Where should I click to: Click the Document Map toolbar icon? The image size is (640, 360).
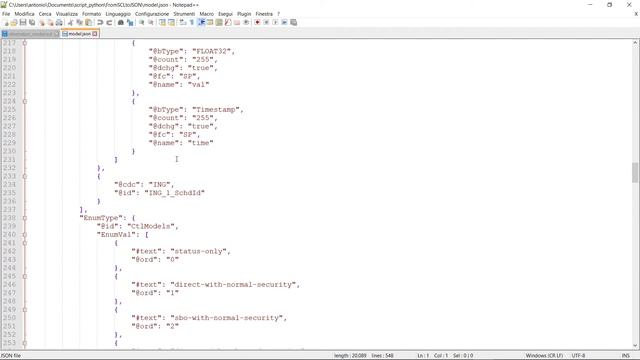[219, 22]
